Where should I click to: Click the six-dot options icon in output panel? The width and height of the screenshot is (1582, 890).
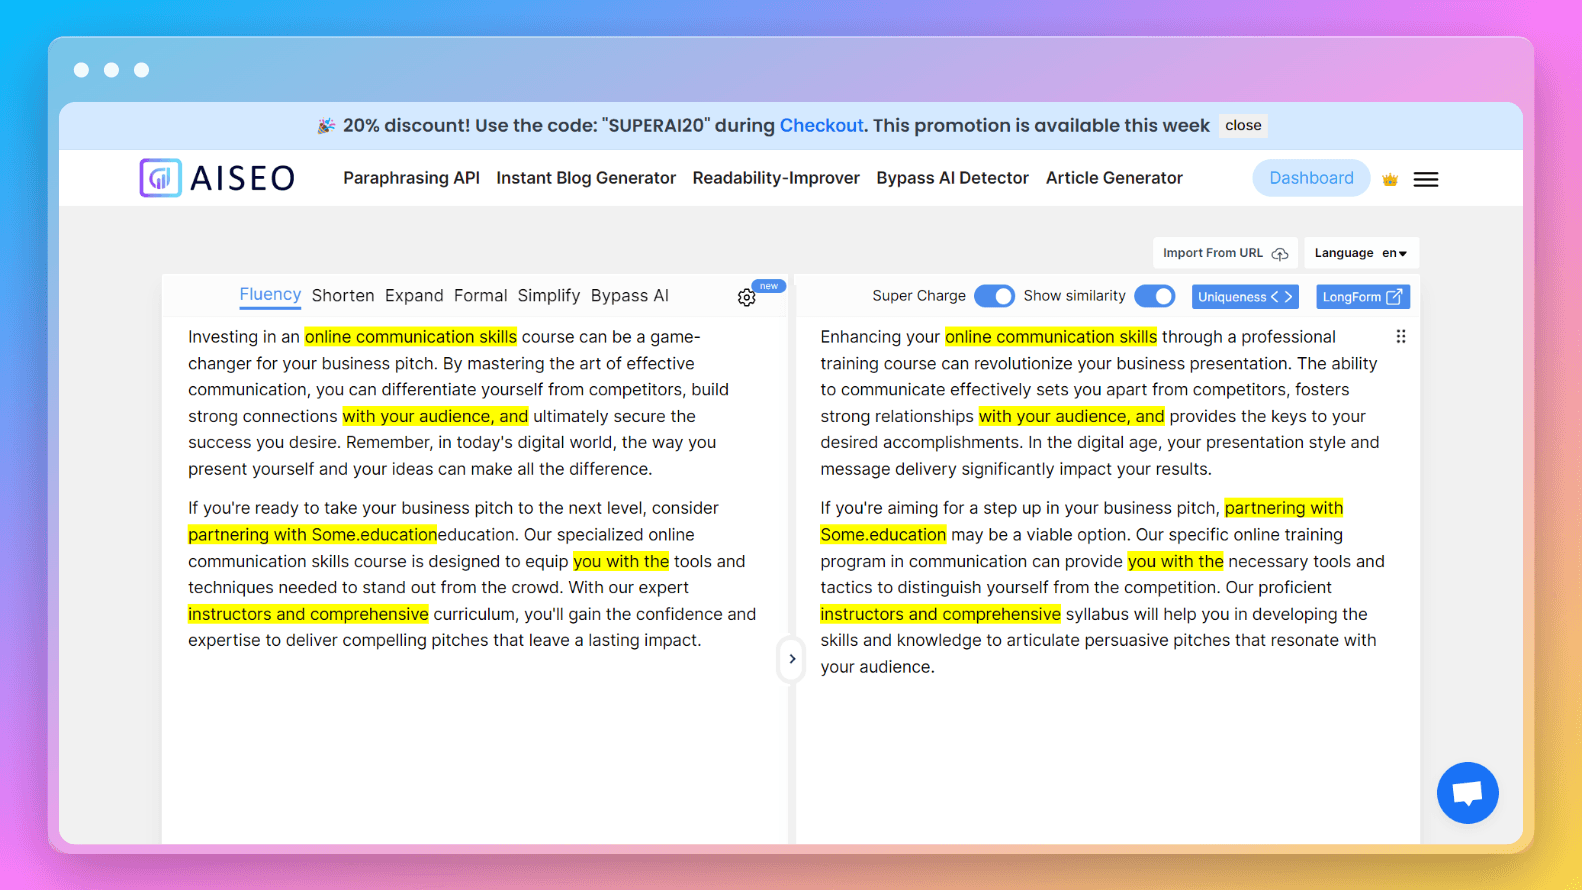pyautogui.click(x=1400, y=337)
